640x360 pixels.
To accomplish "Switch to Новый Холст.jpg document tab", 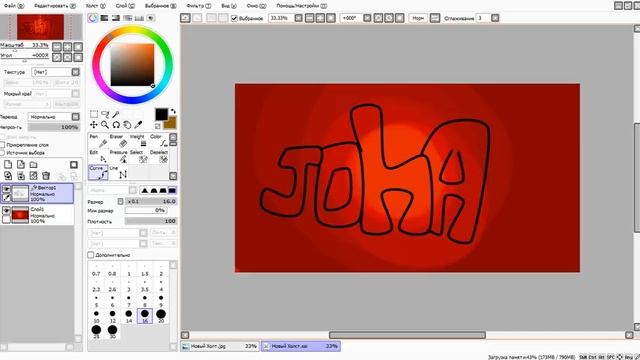I will pyautogui.click(x=220, y=346).
